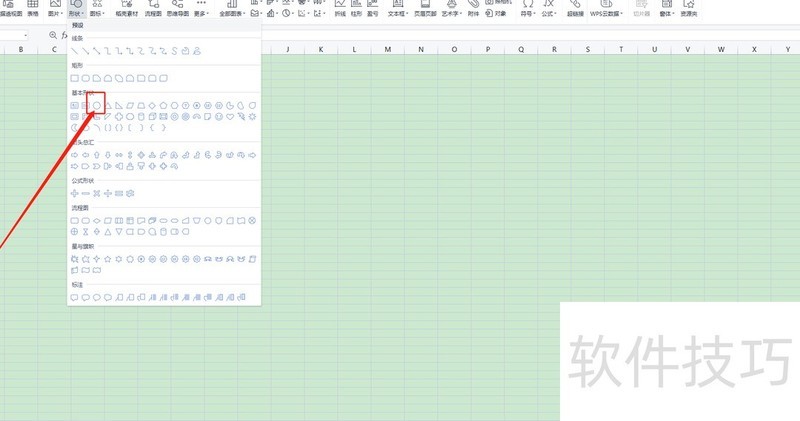Select the lightning bolt shape
The width and height of the screenshot is (800, 421).
(x=241, y=117)
